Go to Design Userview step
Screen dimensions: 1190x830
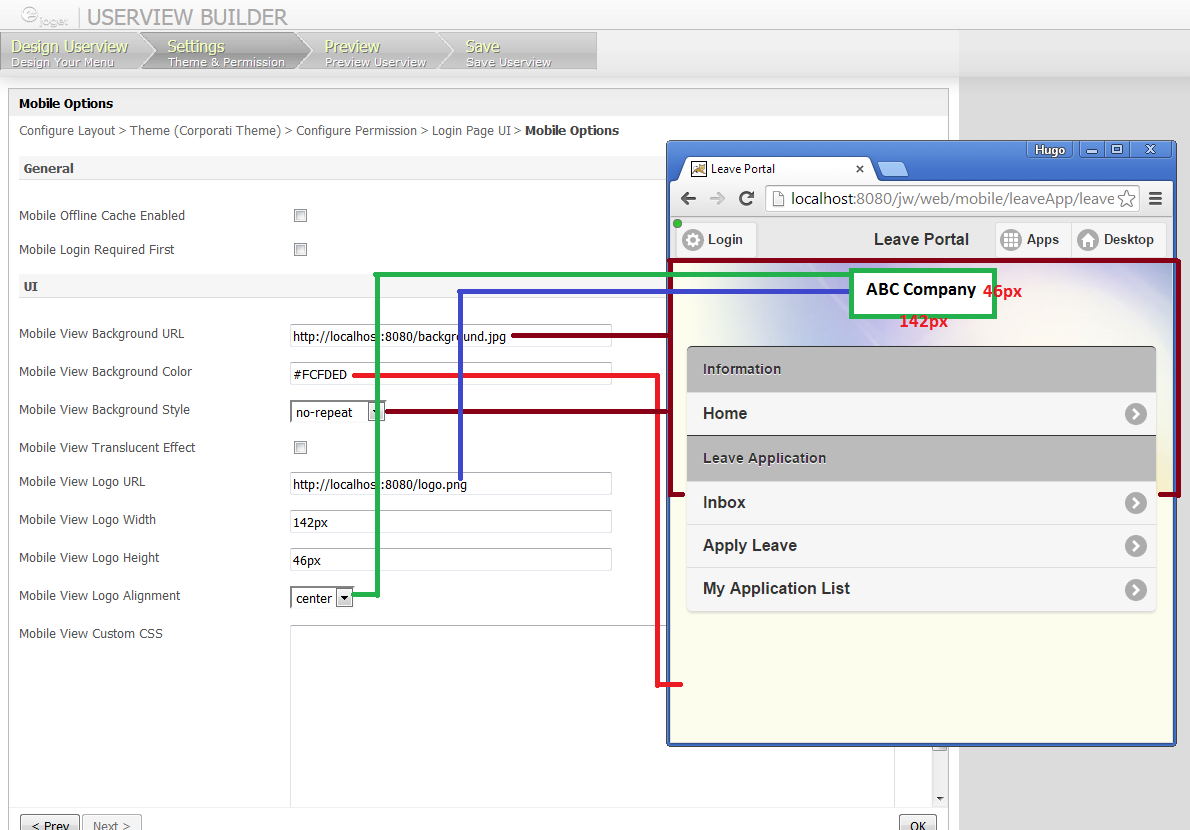[x=70, y=52]
